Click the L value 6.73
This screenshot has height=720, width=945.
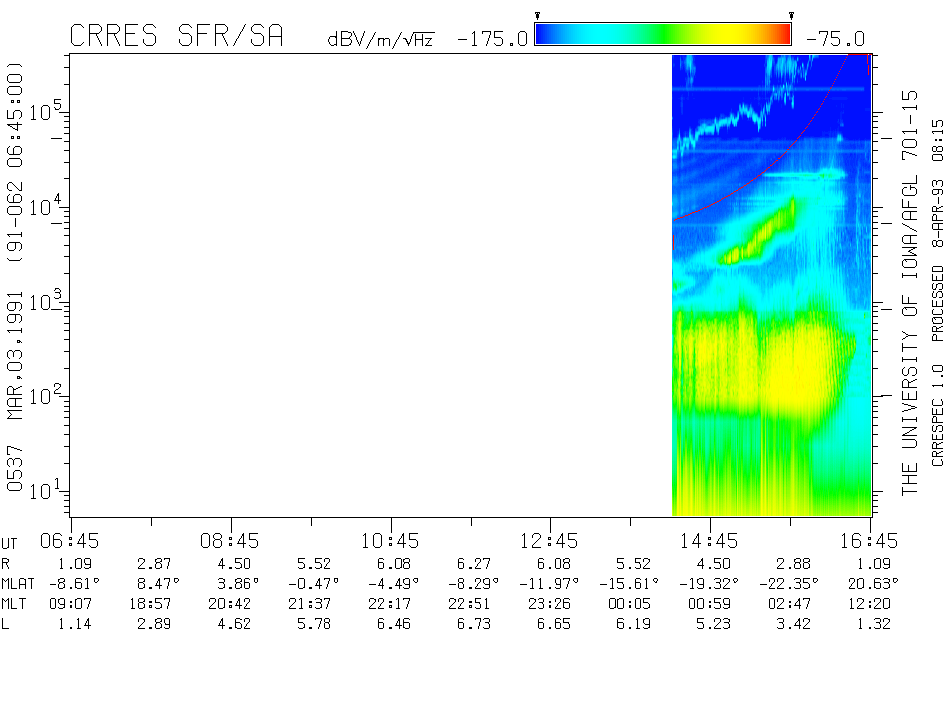pyautogui.click(x=470, y=624)
